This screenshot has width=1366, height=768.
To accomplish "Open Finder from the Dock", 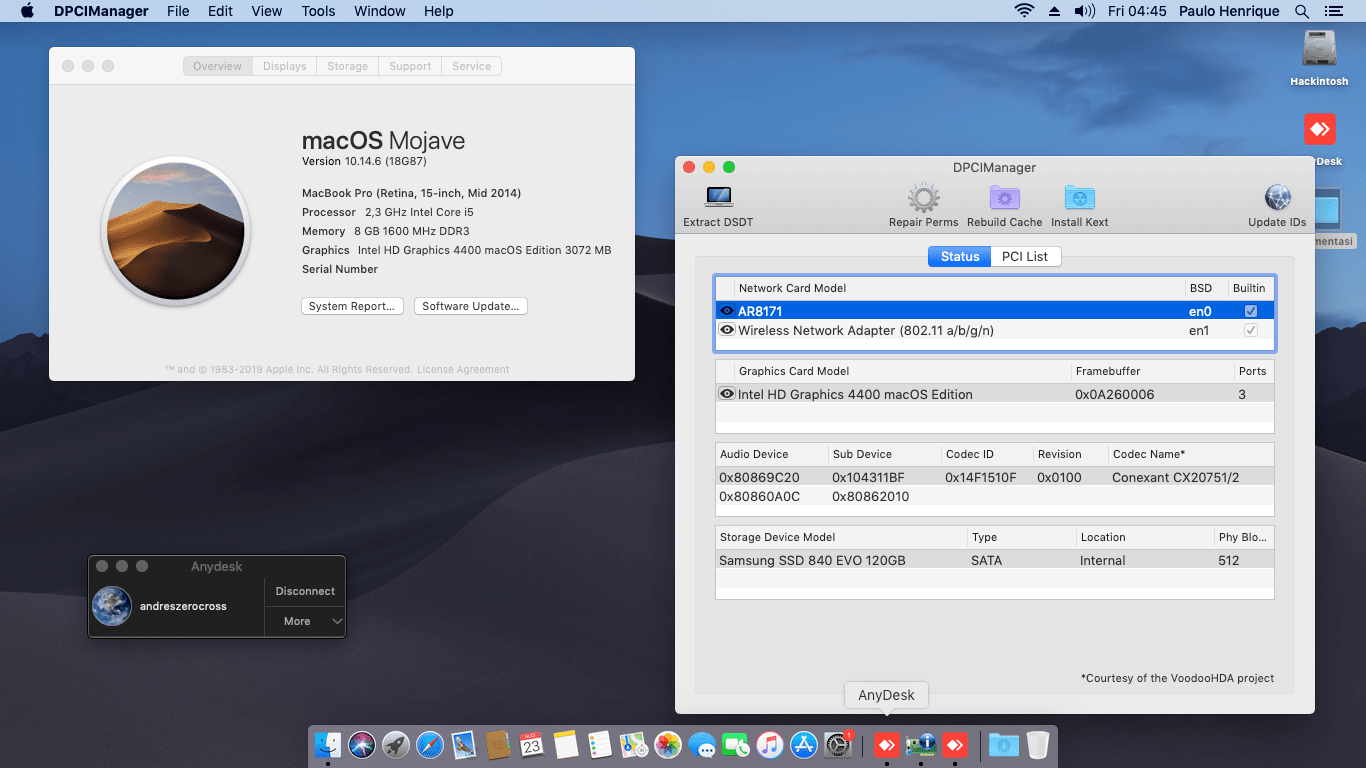I will pyautogui.click(x=328, y=745).
